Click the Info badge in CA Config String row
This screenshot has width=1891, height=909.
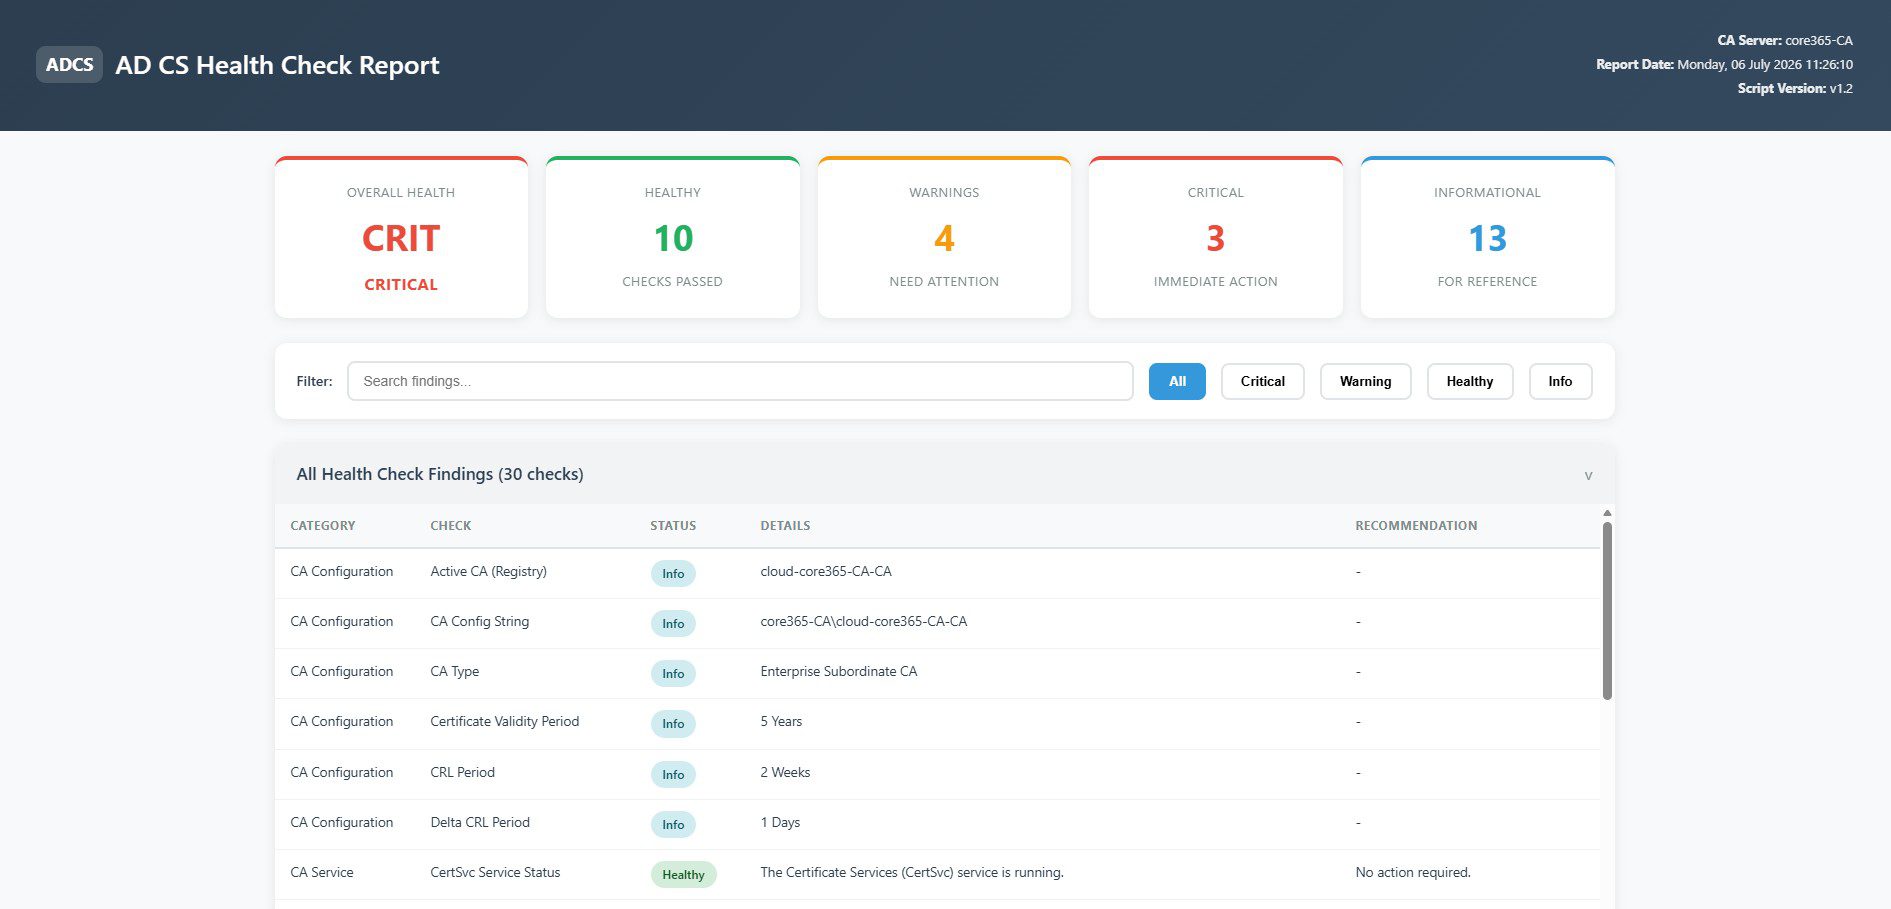[673, 624]
